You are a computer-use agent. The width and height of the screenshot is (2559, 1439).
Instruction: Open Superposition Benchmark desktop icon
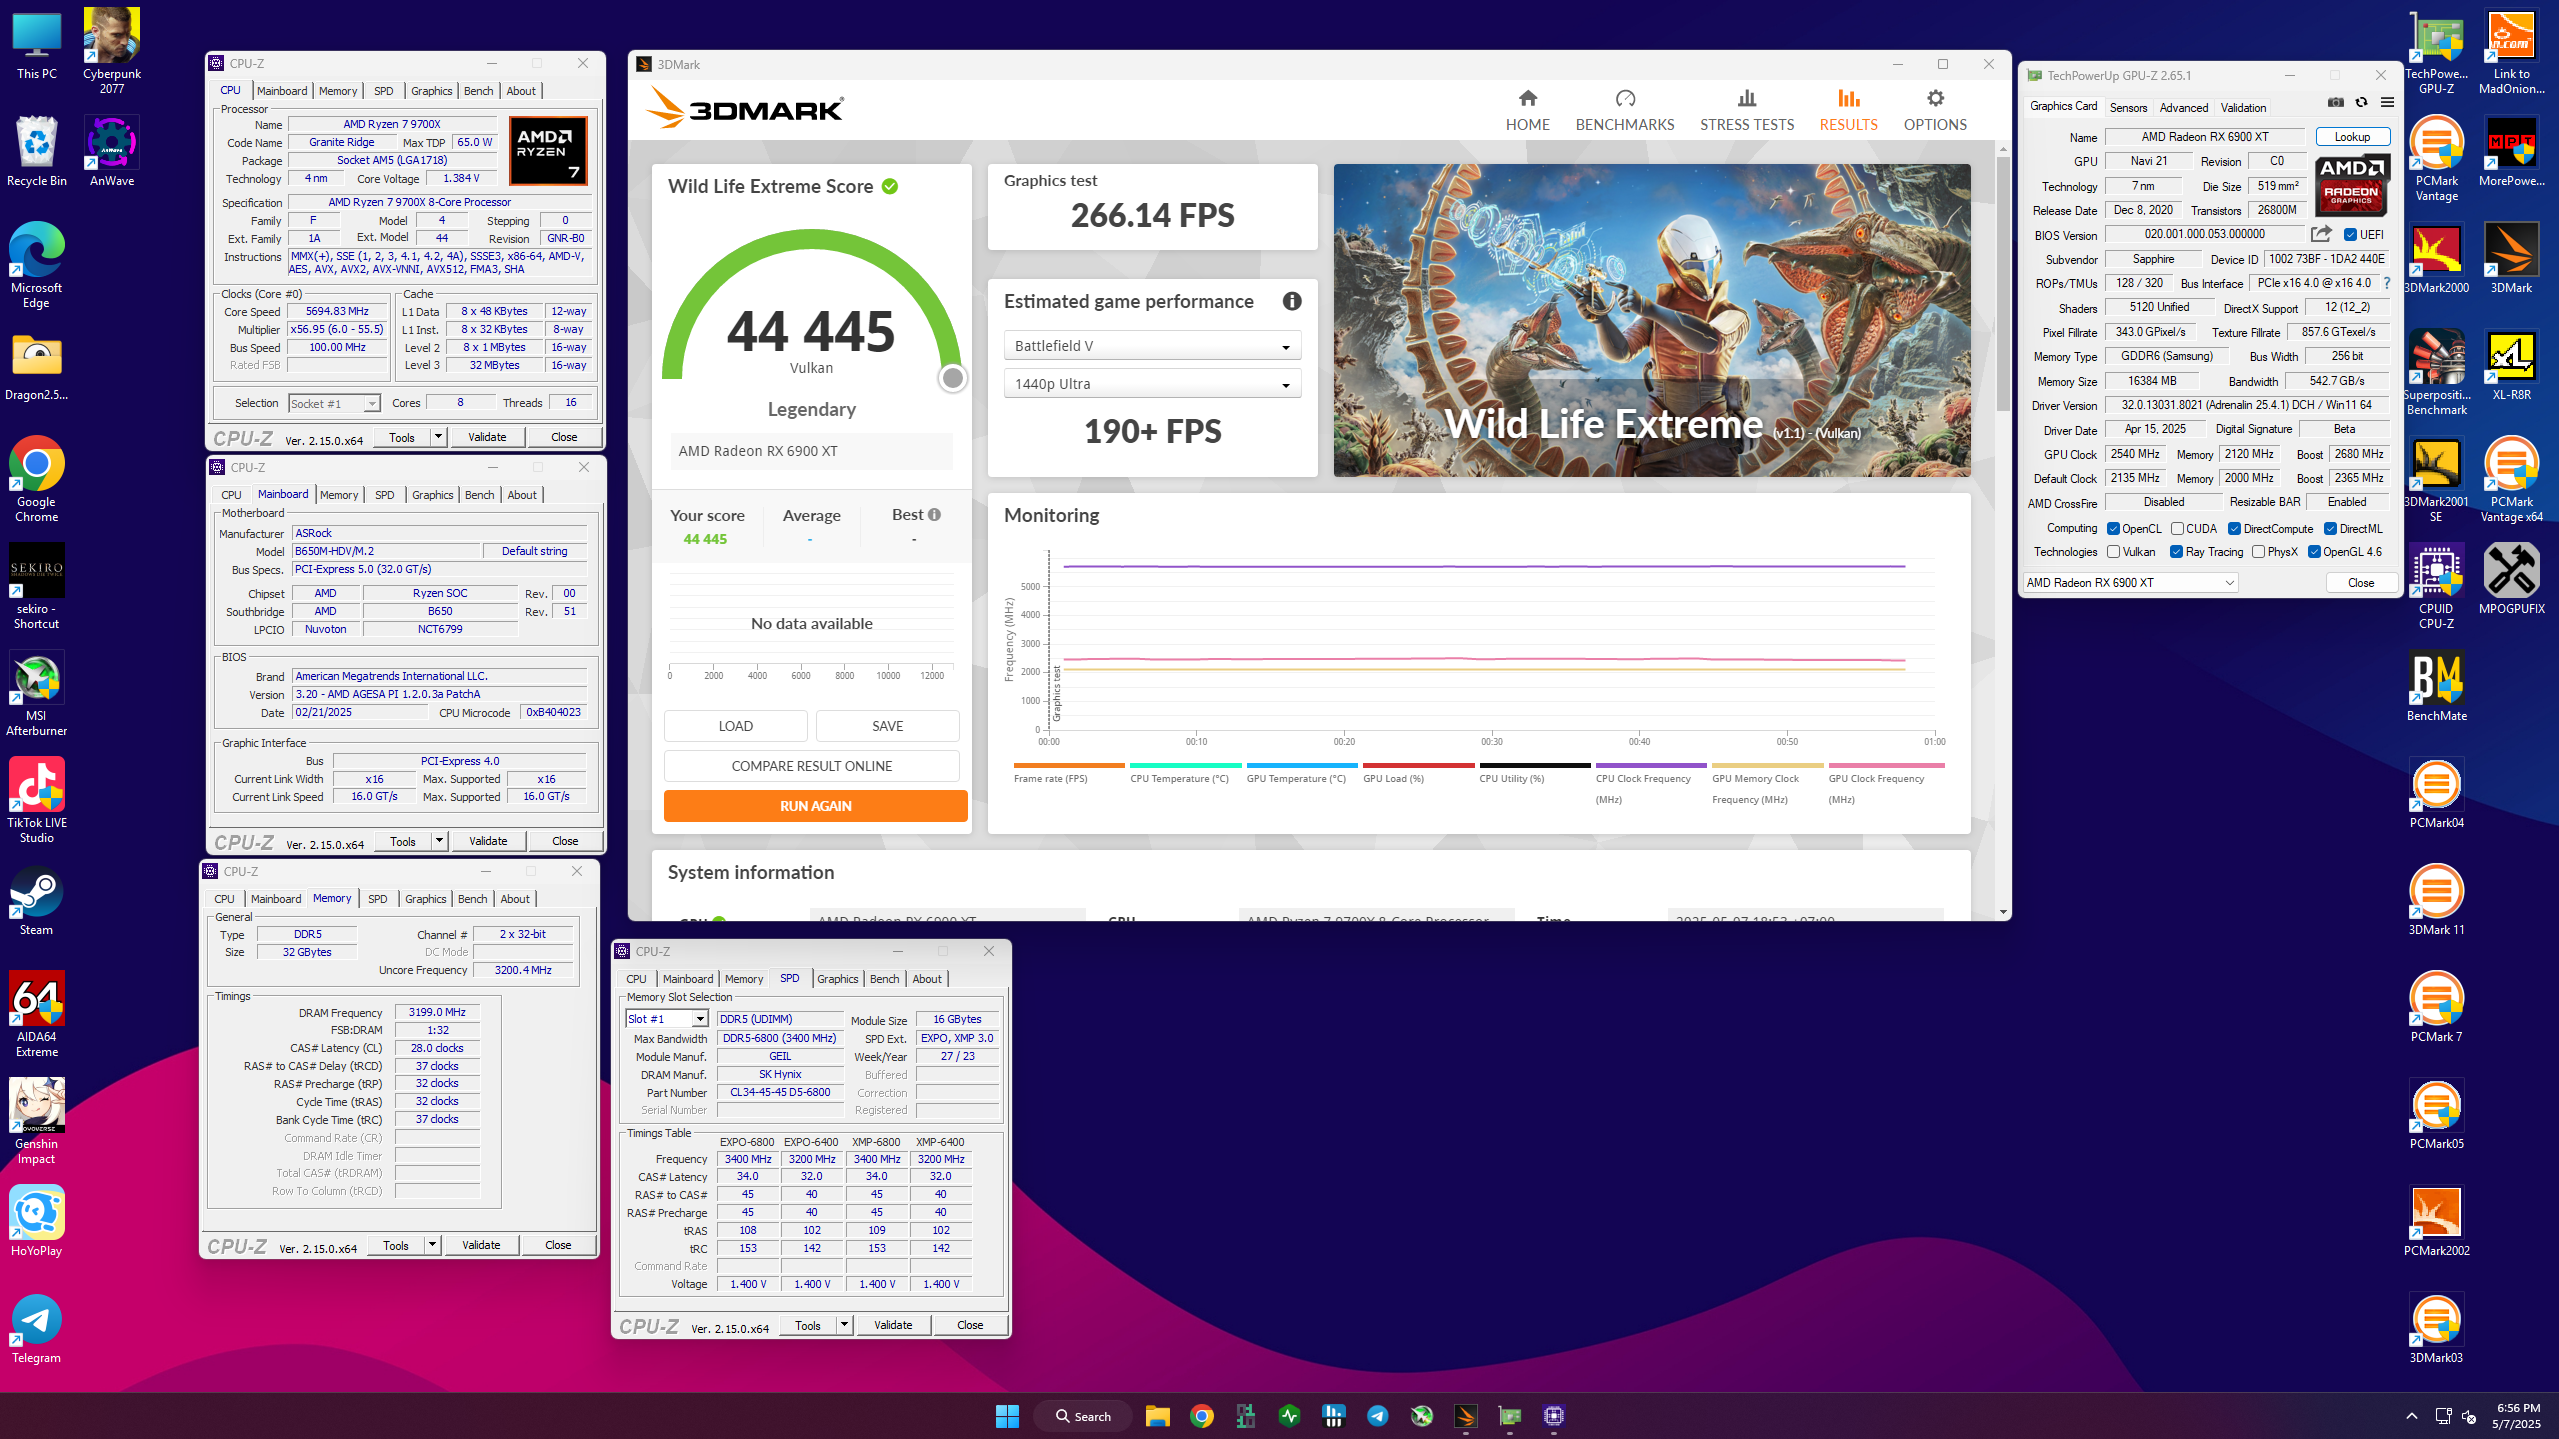pos(2436,373)
